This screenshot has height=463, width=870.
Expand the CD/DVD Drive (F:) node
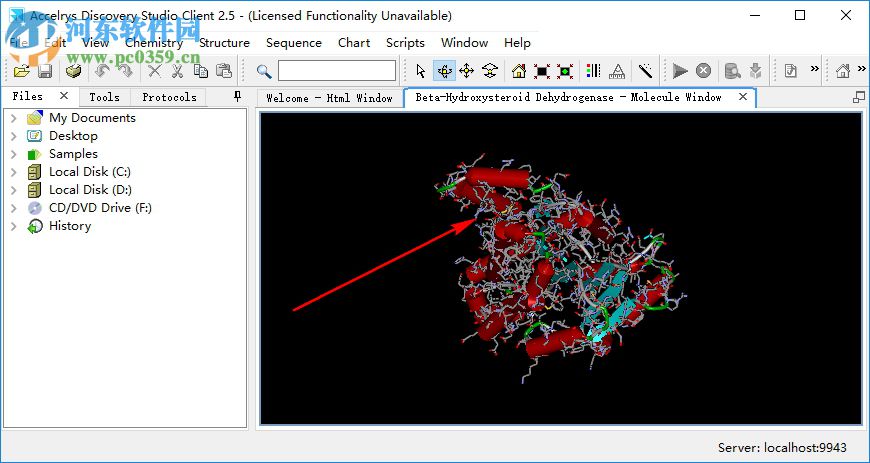point(14,208)
